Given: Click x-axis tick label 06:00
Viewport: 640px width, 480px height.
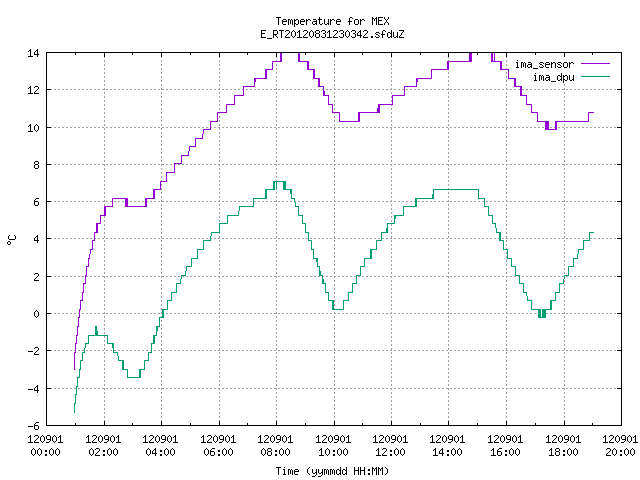Looking at the screenshot, I should coord(218,453).
